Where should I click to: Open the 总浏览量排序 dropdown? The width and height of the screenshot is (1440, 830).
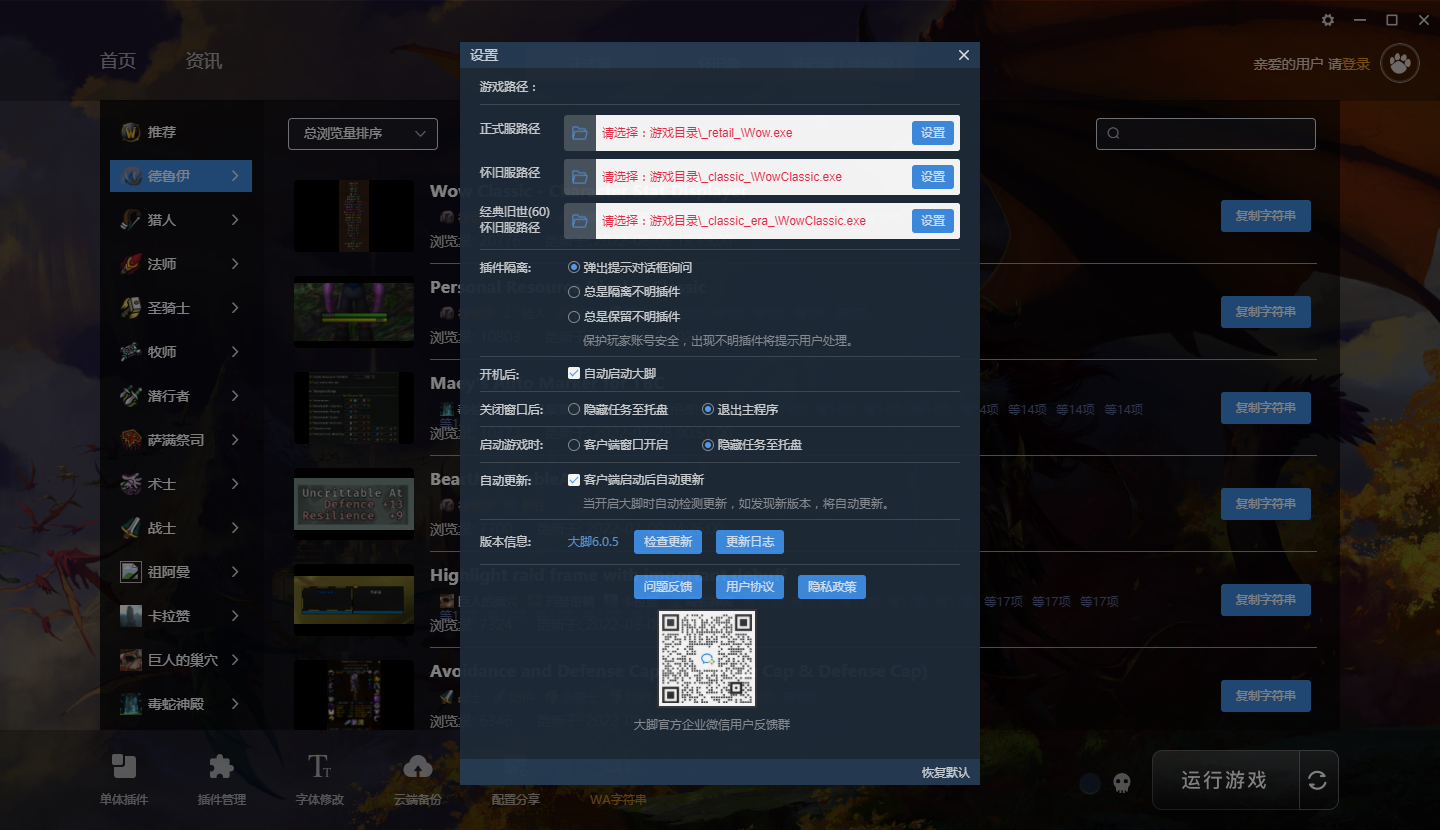point(363,133)
